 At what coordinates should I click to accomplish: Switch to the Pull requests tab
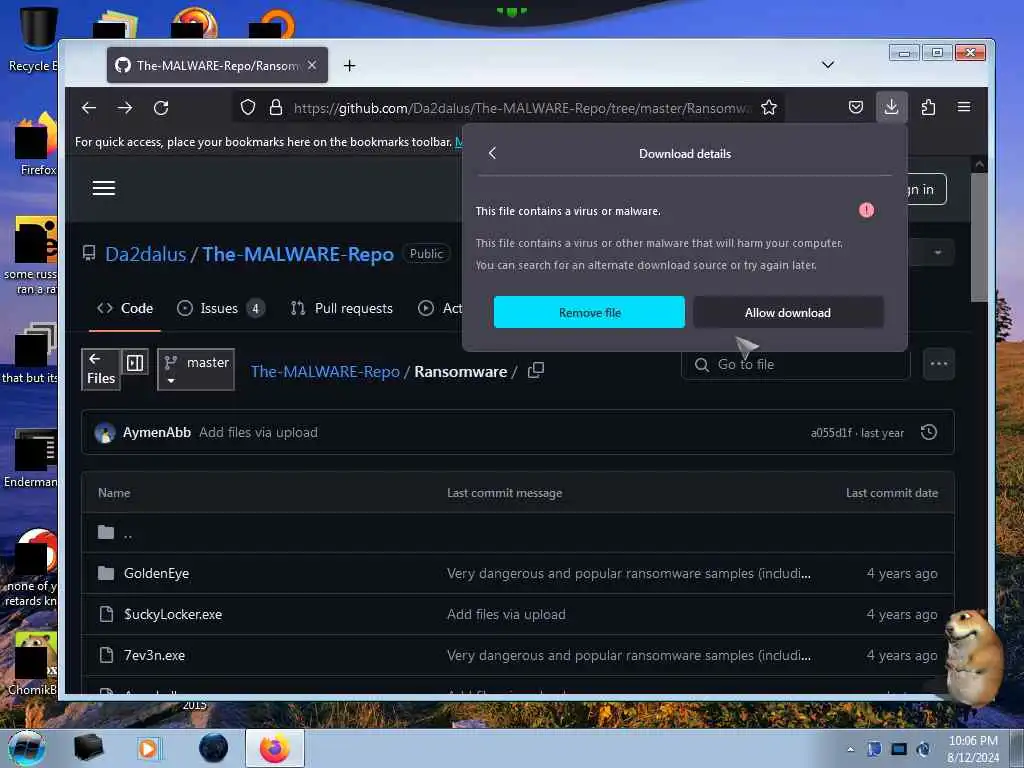342,308
